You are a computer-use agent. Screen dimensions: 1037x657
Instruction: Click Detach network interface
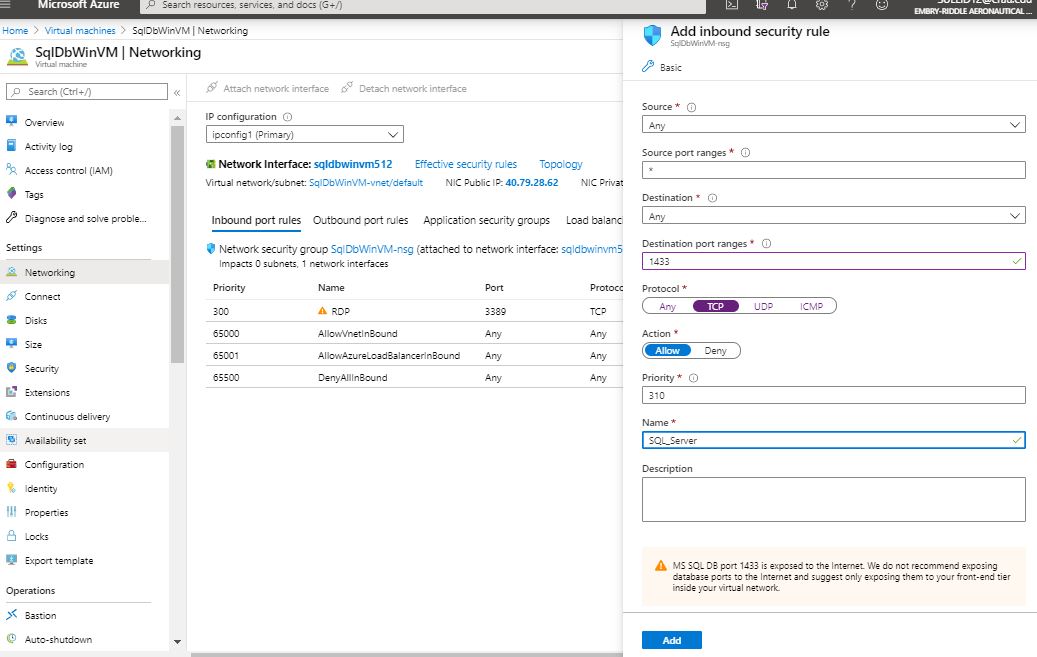pos(404,88)
